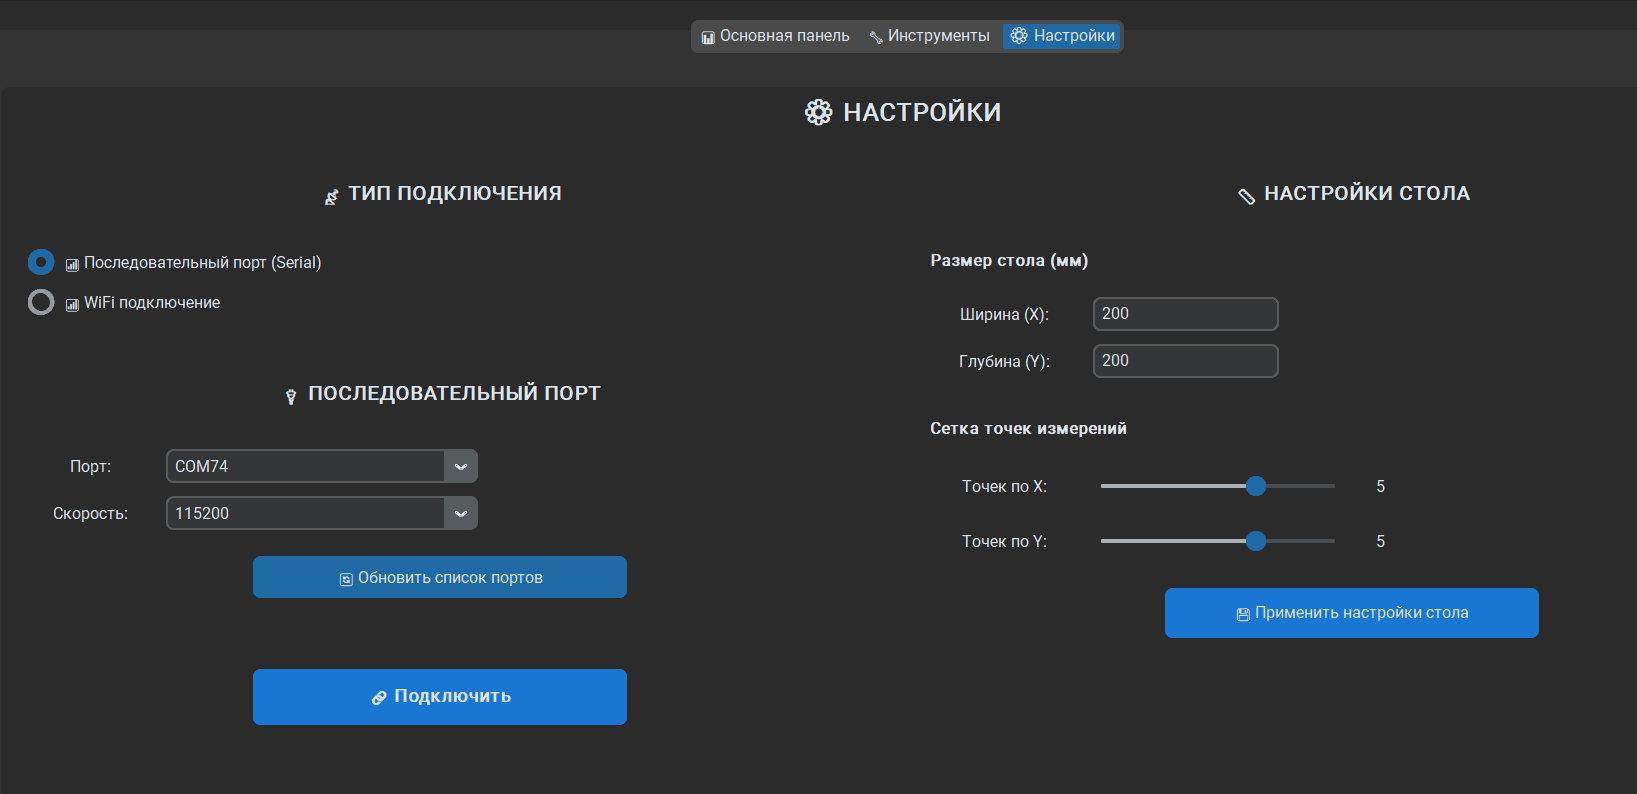Image resolution: width=1637 pixels, height=794 pixels.
Task: Switch to the Инструменты tab
Action: [929, 36]
